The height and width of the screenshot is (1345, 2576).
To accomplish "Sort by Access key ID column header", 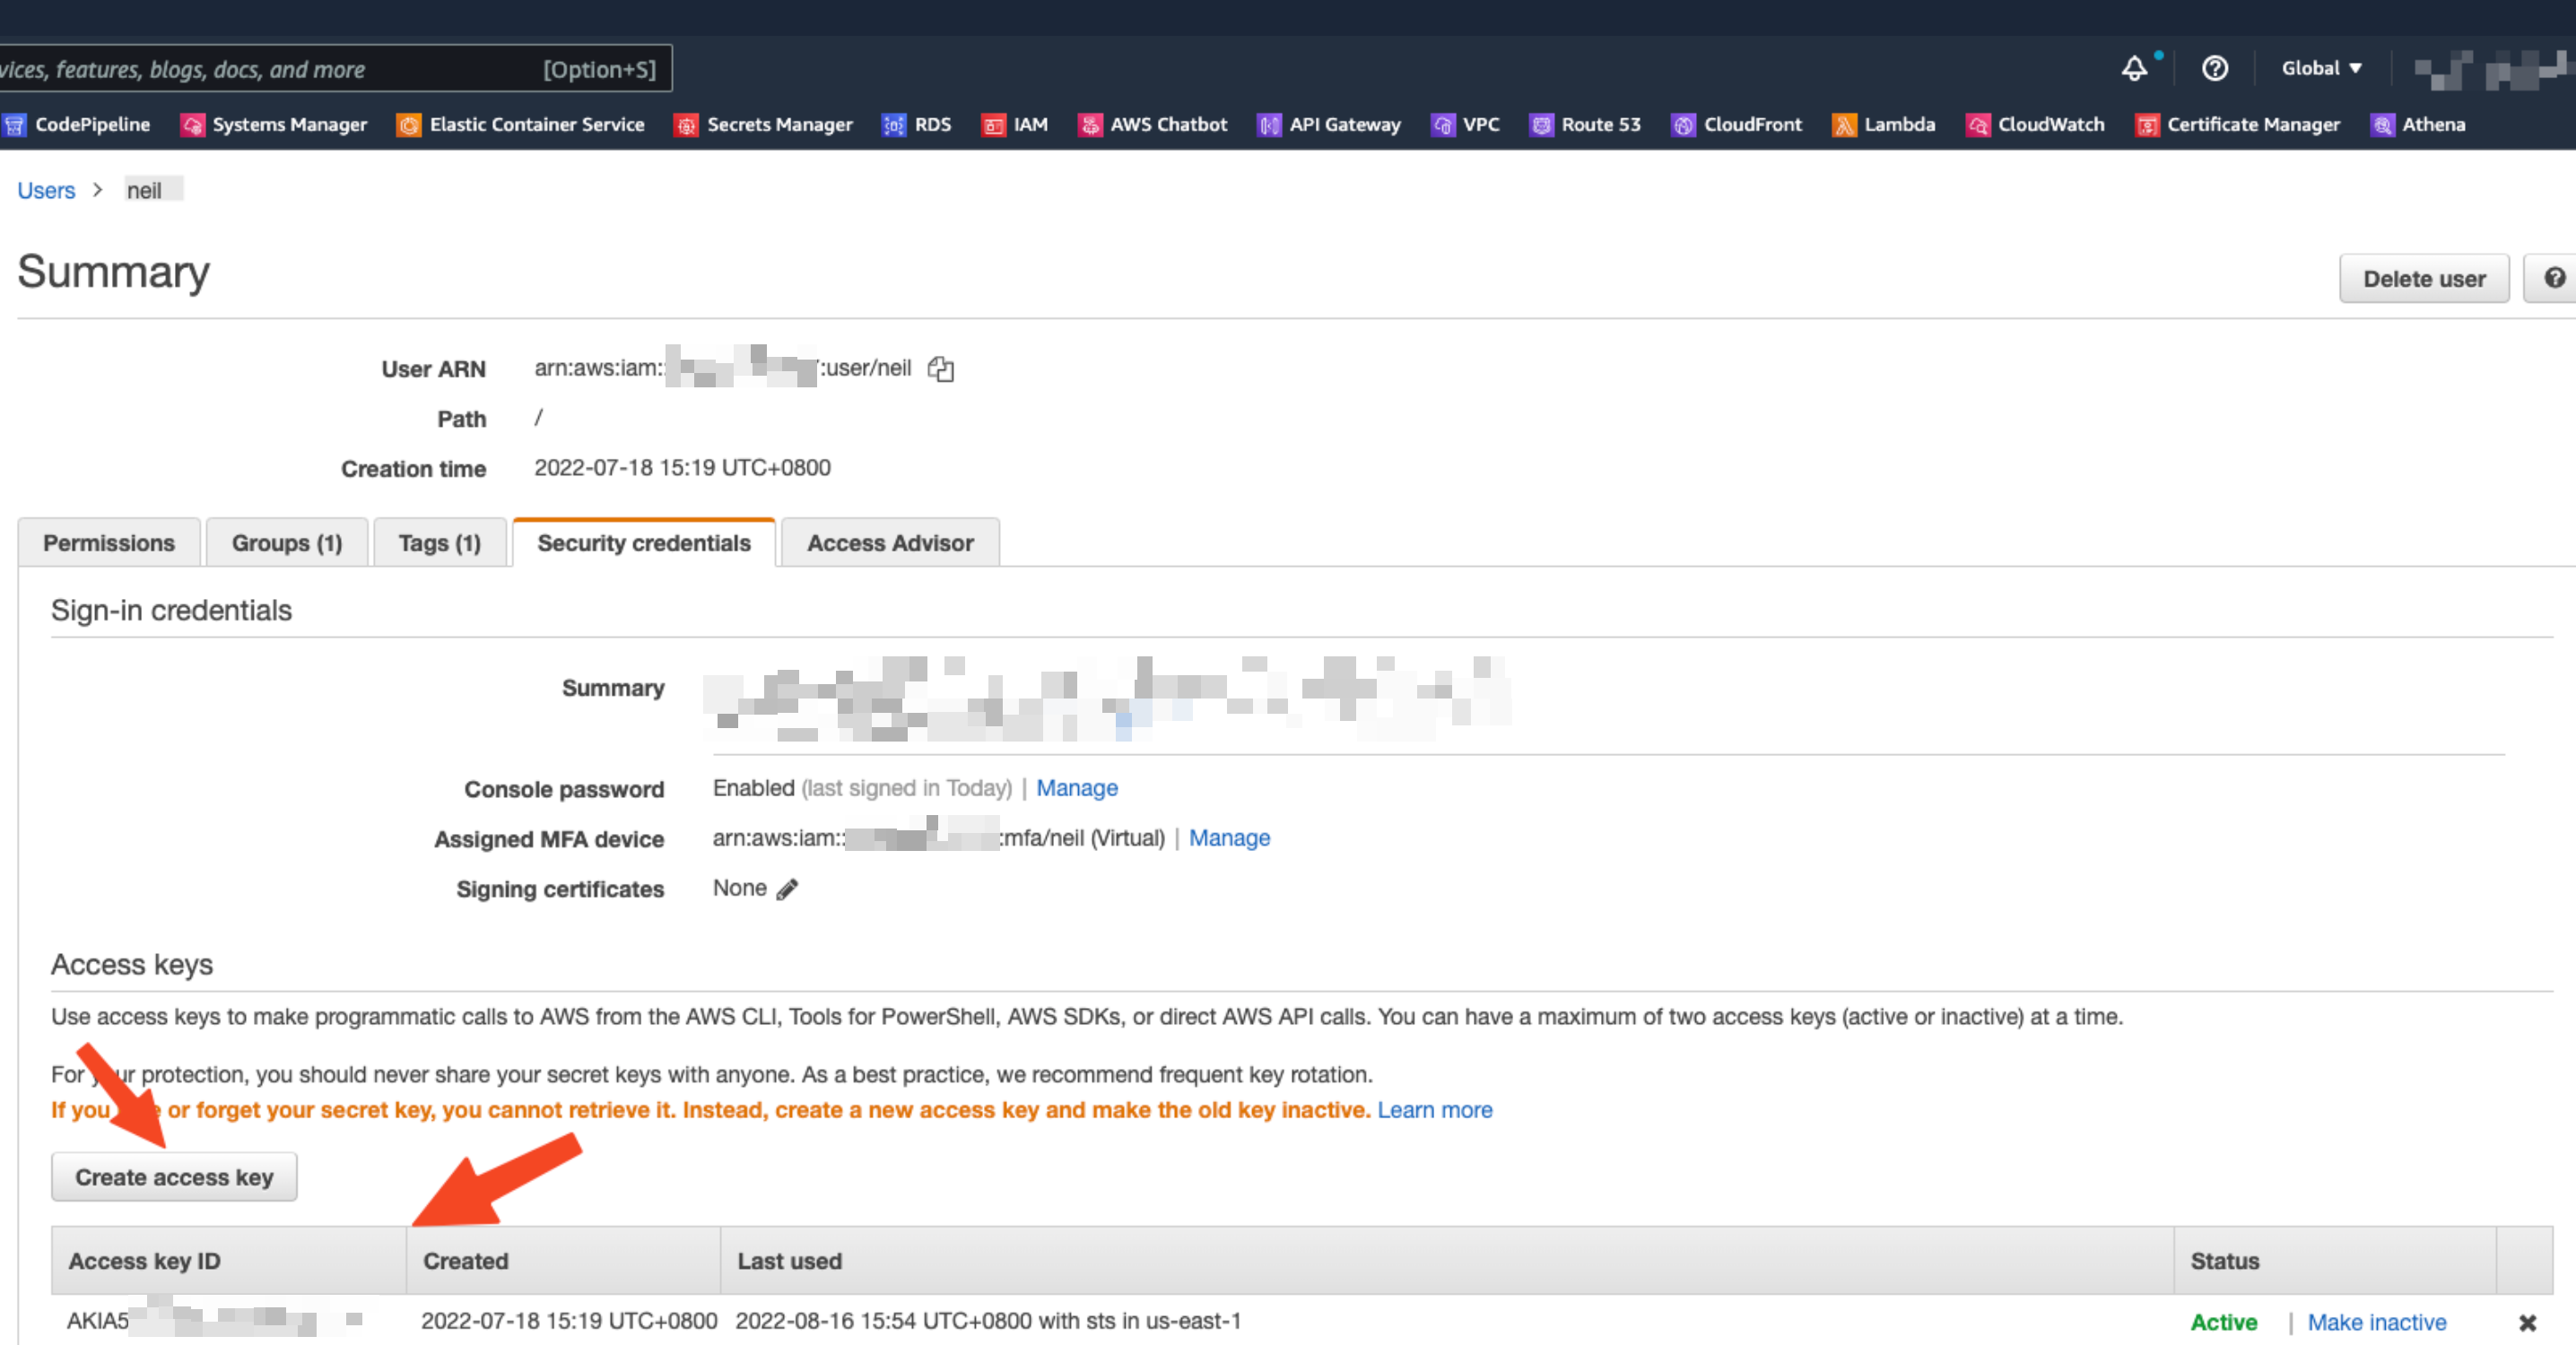I will point(229,1261).
